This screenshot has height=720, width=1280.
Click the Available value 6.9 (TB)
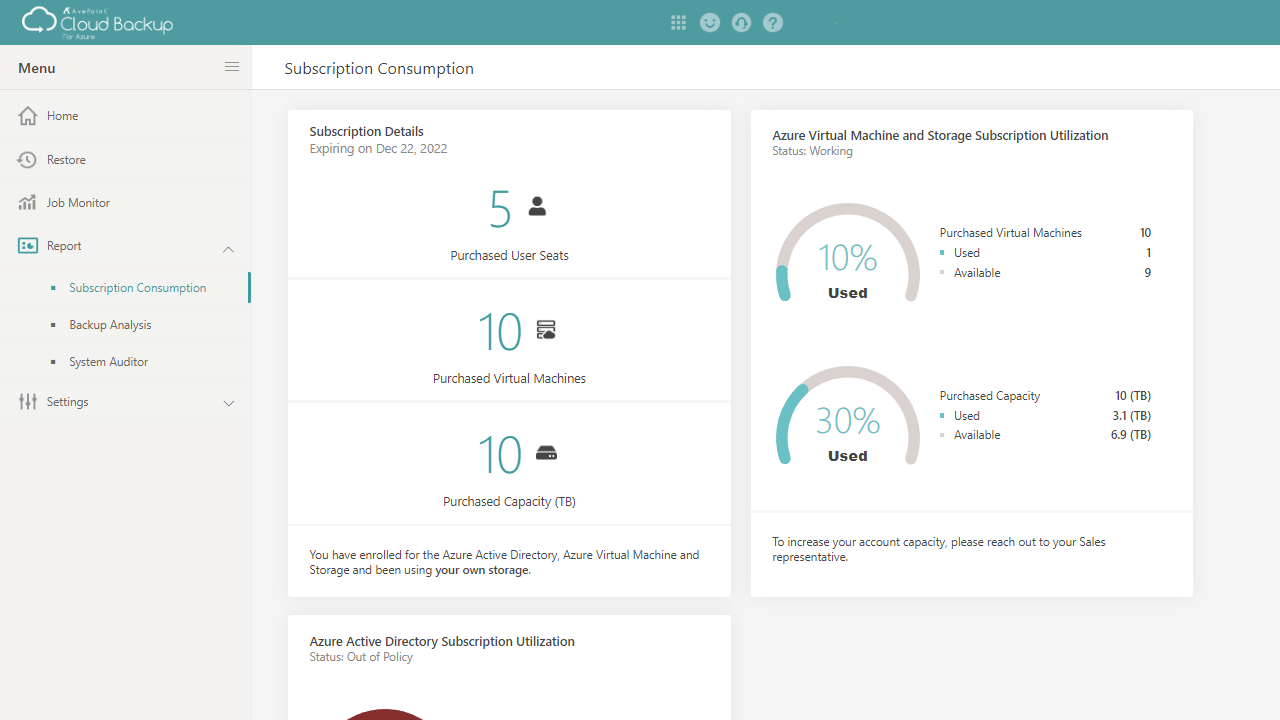tap(1131, 435)
